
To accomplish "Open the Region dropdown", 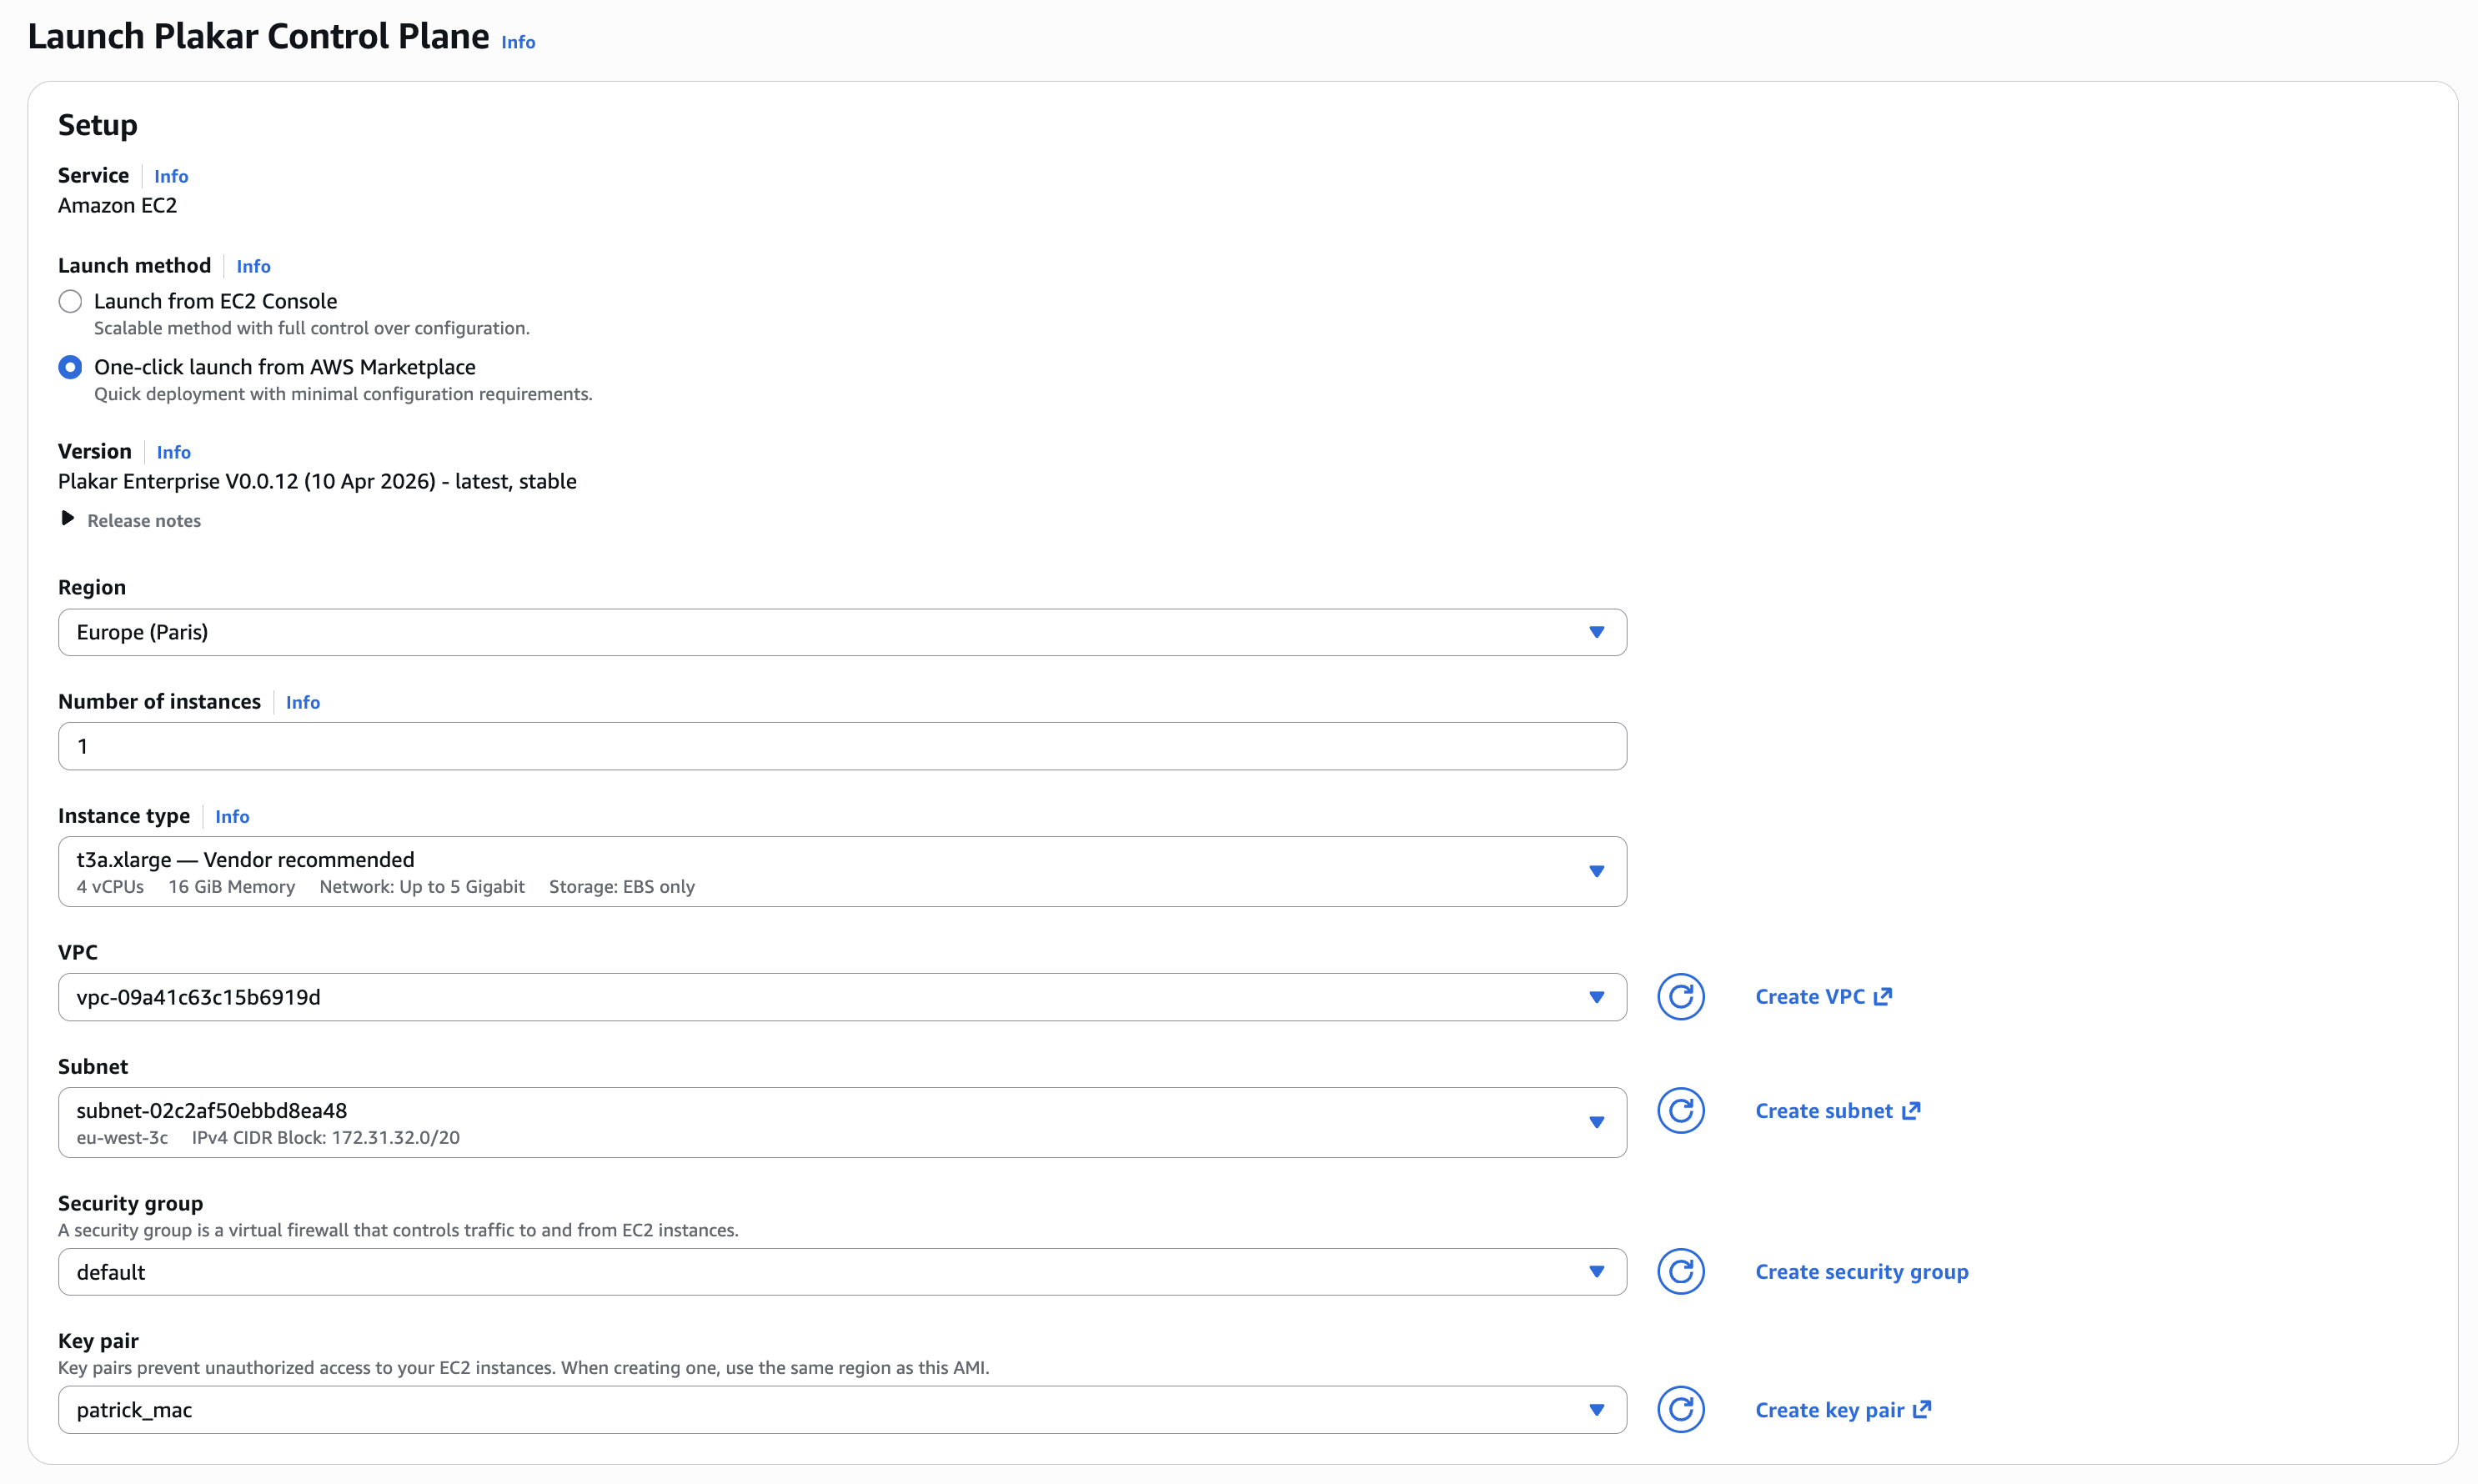I will click(842, 632).
